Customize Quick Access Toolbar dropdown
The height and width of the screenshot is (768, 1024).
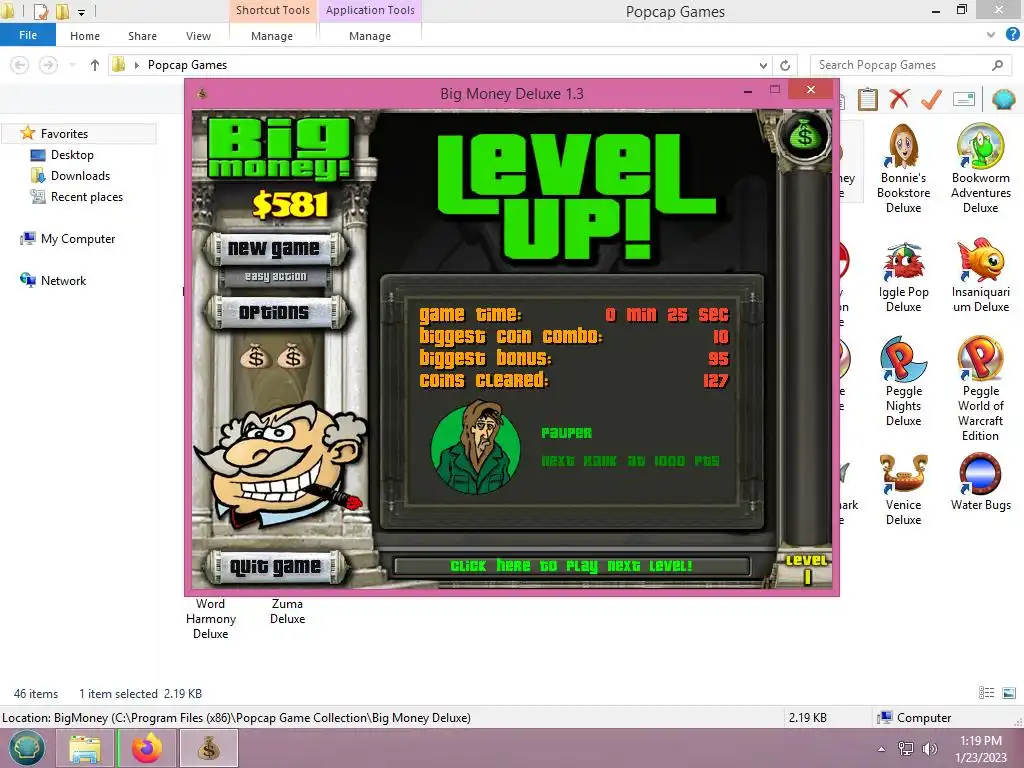[81, 12]
